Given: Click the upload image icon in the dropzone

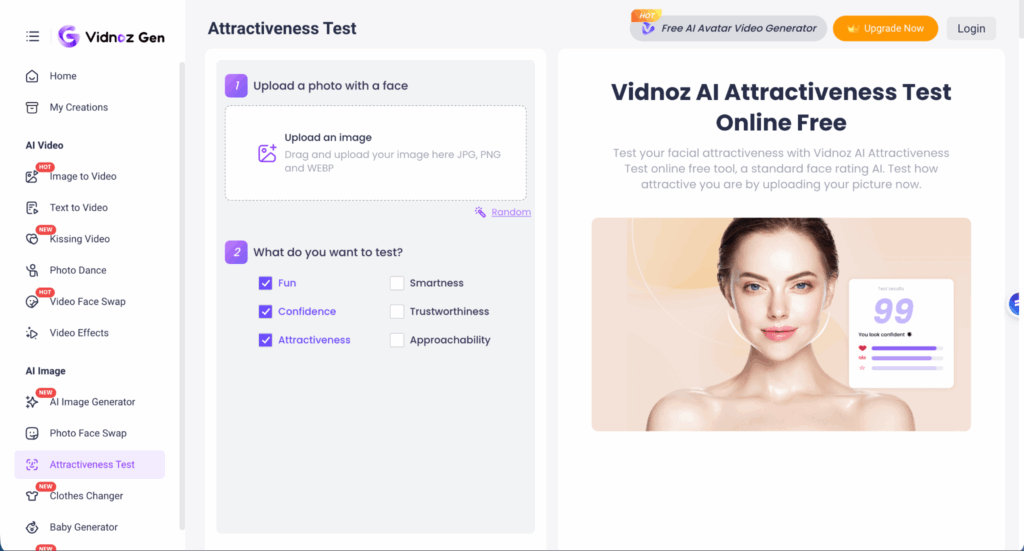Looking at the screenshot, I should pyautogui.click(x=267, y=153).
